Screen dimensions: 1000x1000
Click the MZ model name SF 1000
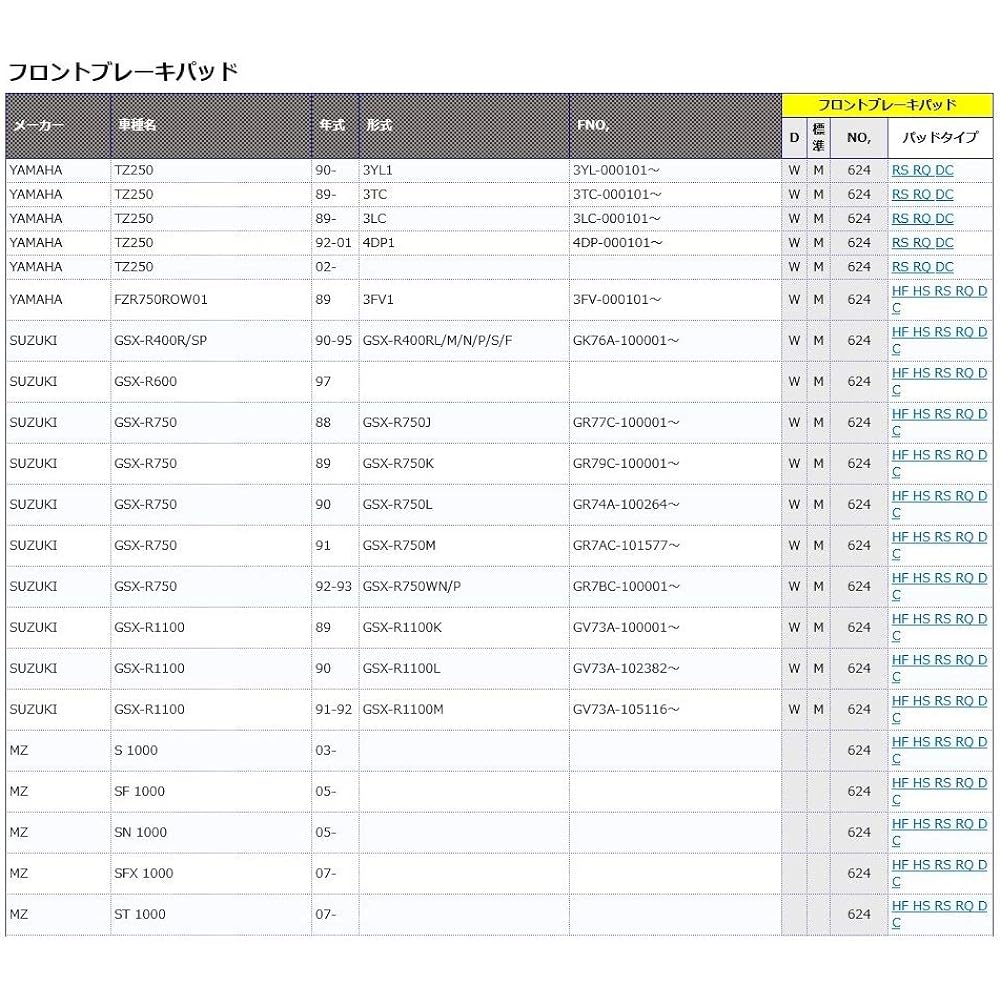pyautogui.click(x=139, y=791)
